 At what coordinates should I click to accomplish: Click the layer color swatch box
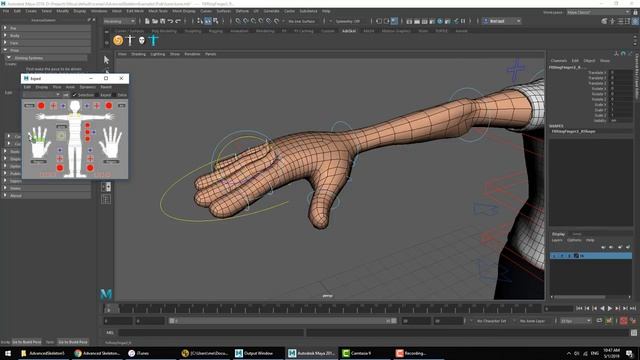pos(576,256)
